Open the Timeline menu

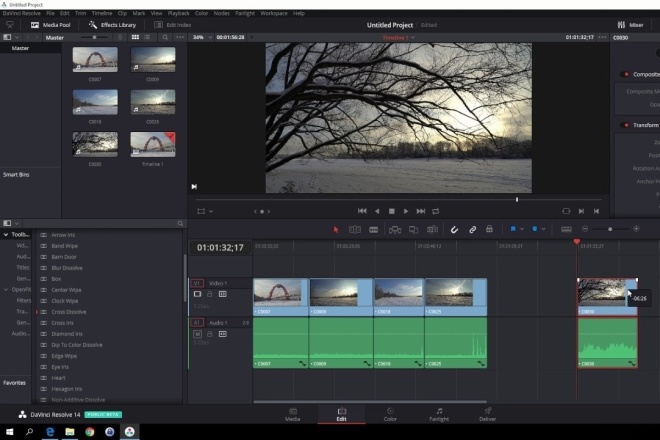tap(101, 13)
